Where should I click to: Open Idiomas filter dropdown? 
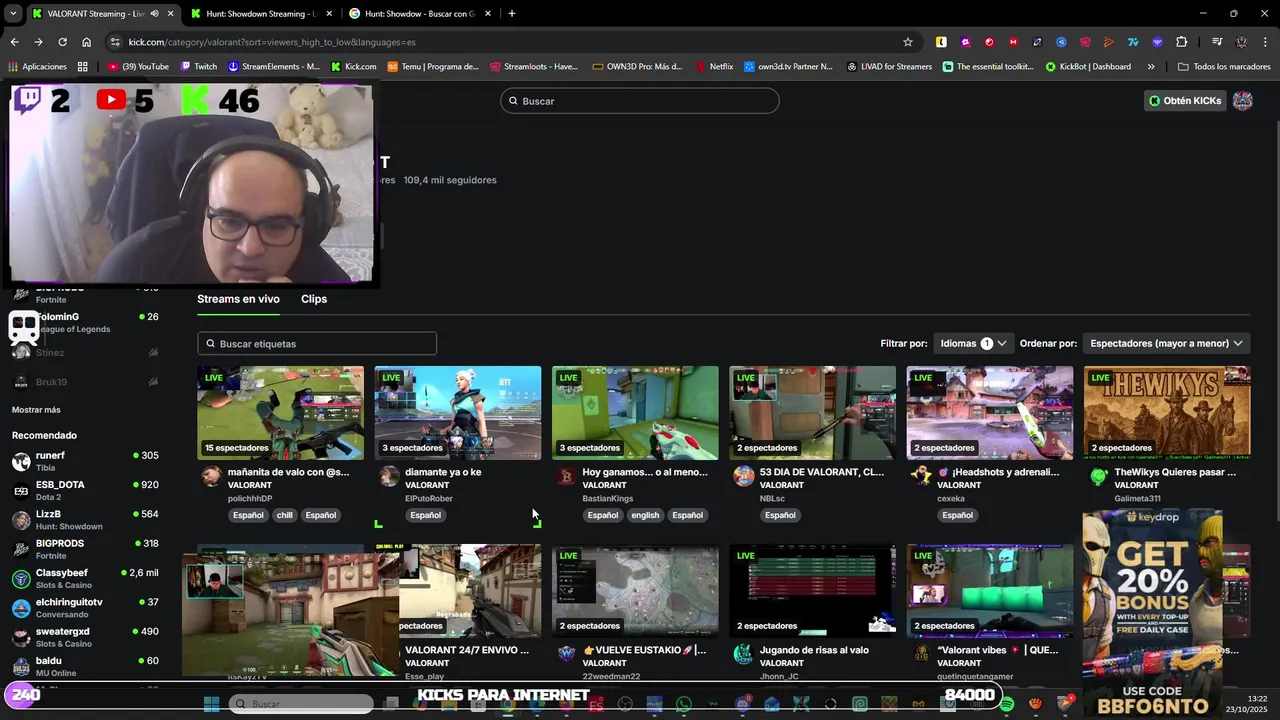click(x=973, y=343)
